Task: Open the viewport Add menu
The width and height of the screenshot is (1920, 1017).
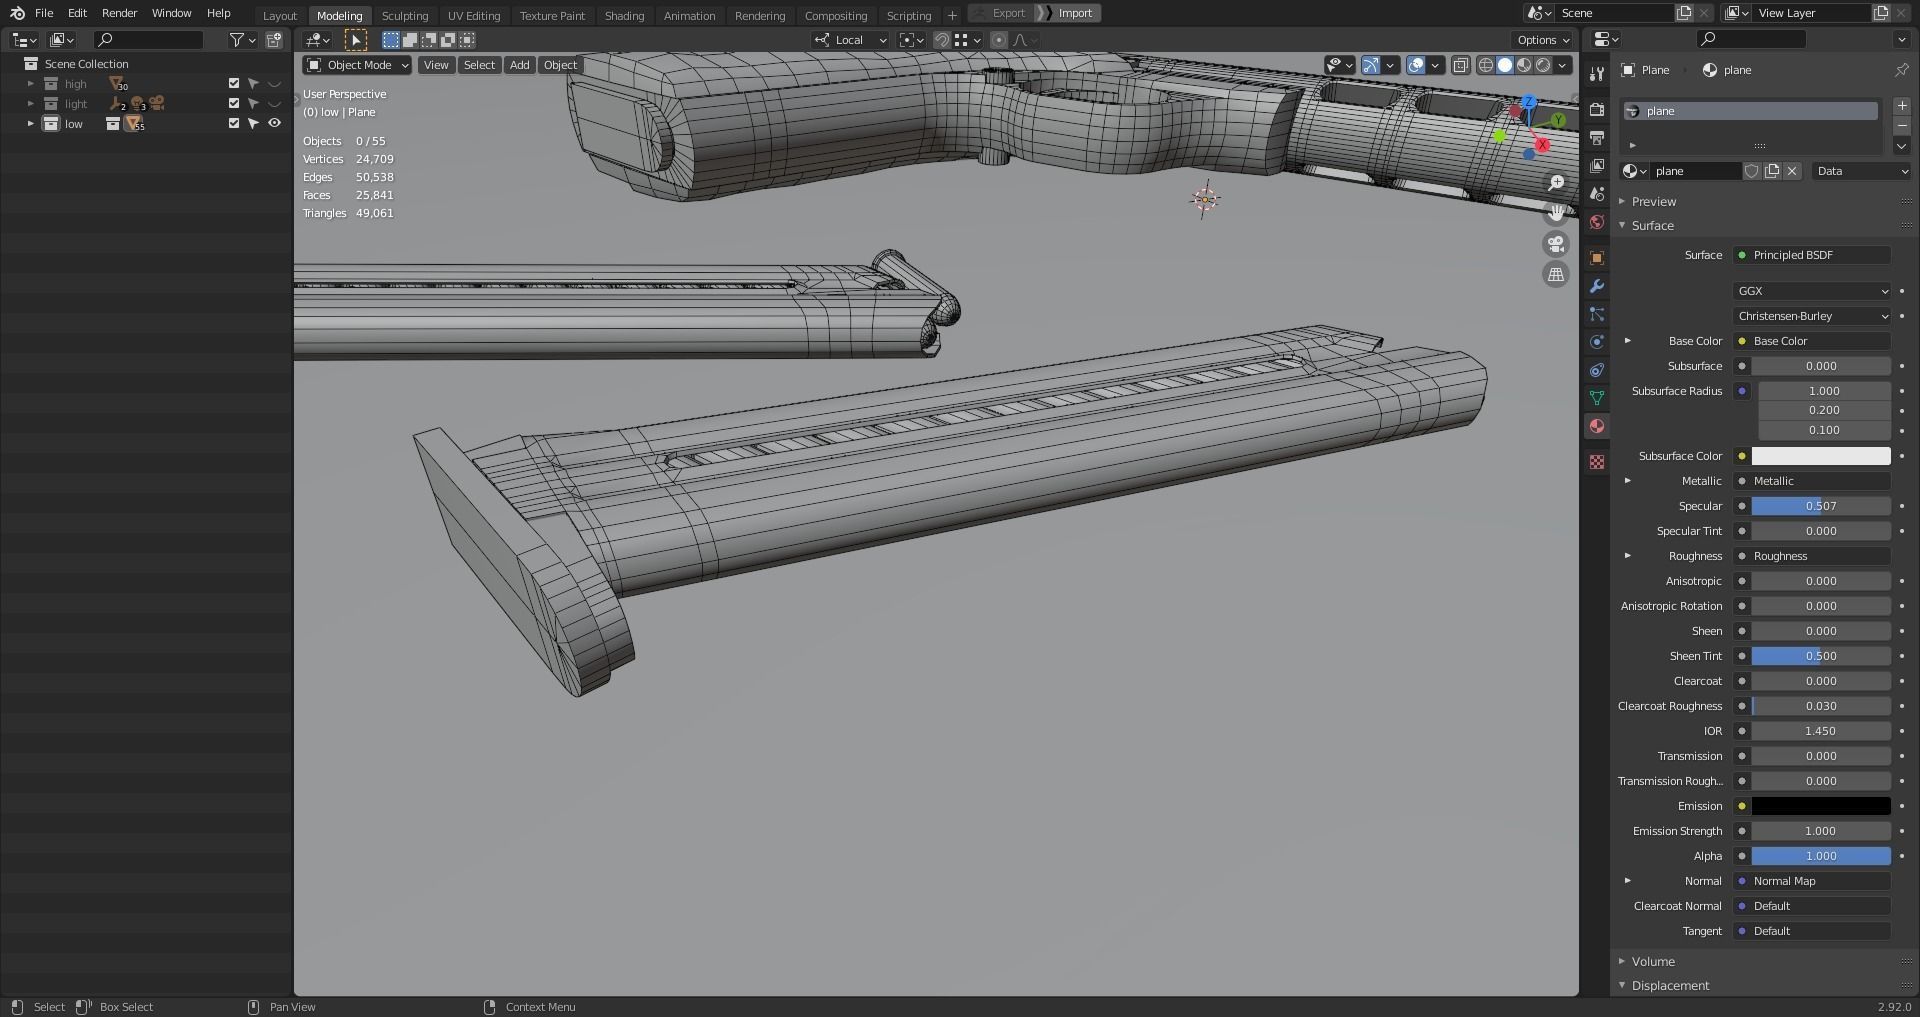Action: coord(519,65)
